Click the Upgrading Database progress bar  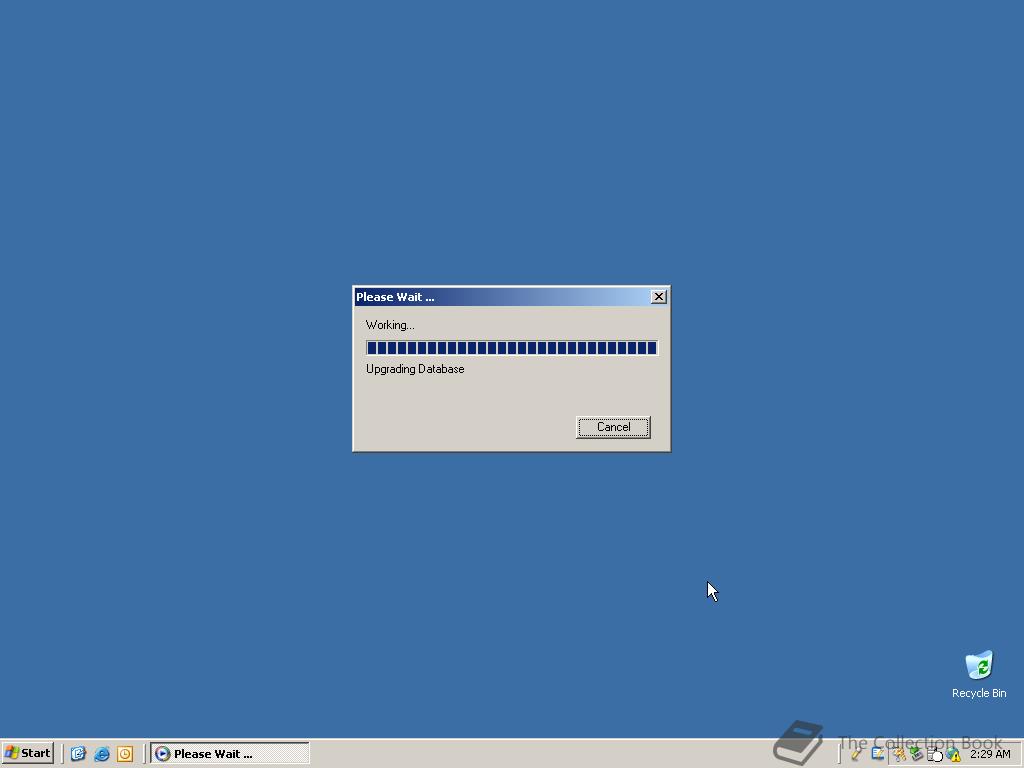coord(512,347)
